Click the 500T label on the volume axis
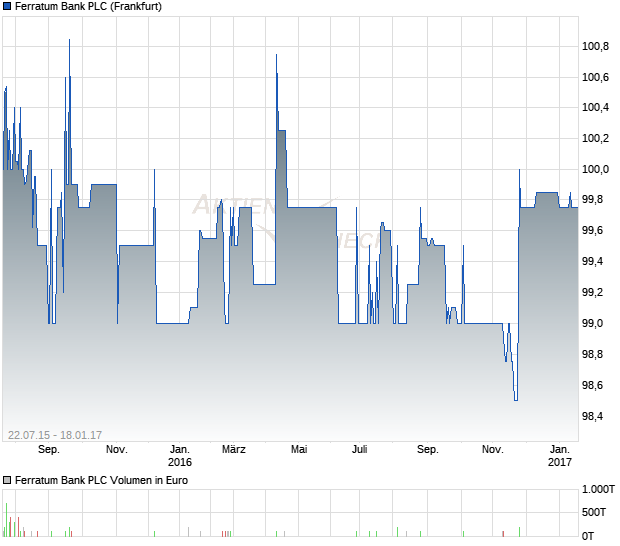 point(596,511)
